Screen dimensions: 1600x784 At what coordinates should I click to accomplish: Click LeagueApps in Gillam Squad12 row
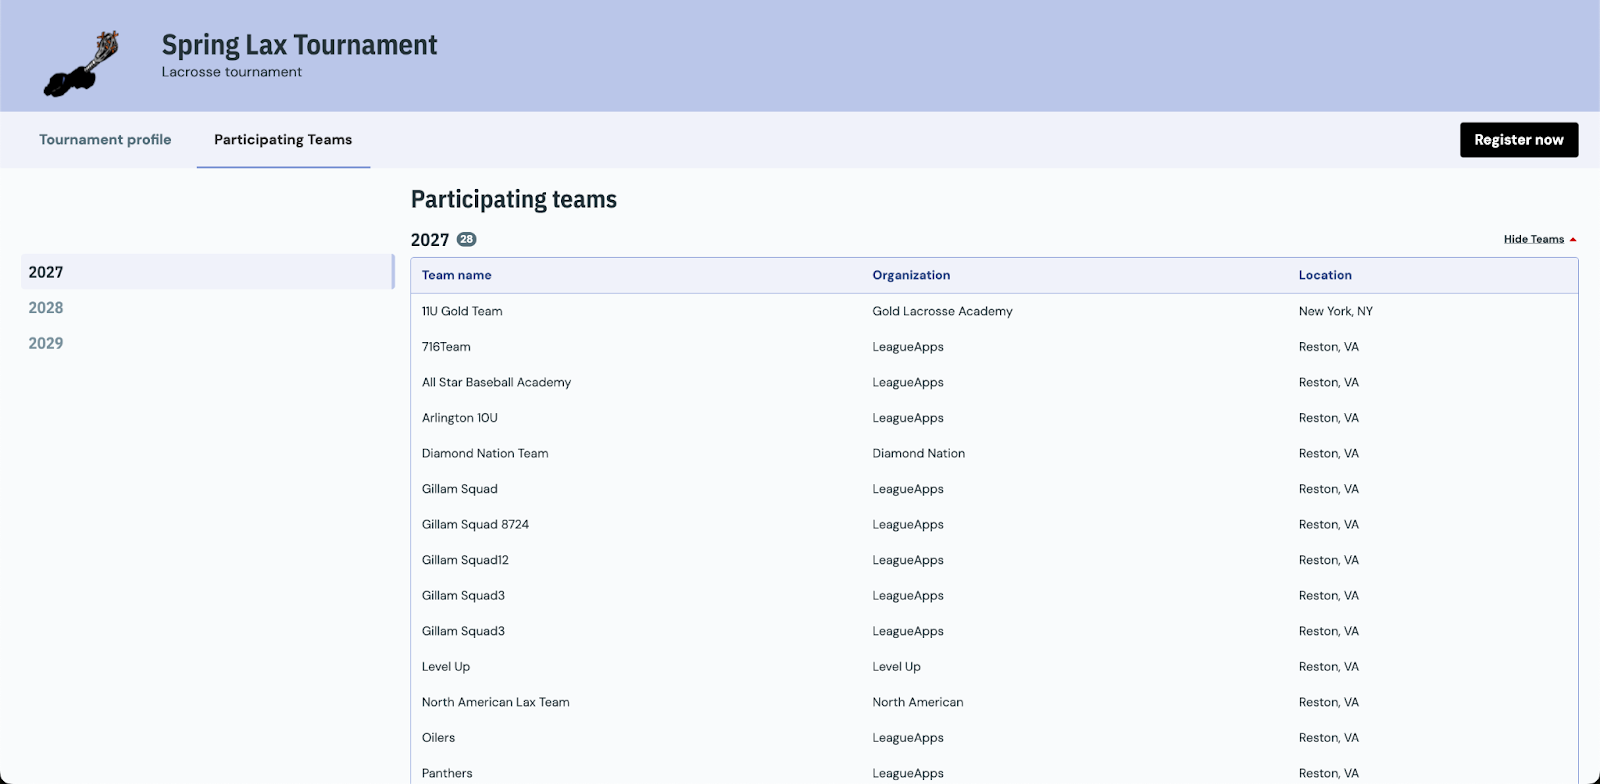(908, 560)
